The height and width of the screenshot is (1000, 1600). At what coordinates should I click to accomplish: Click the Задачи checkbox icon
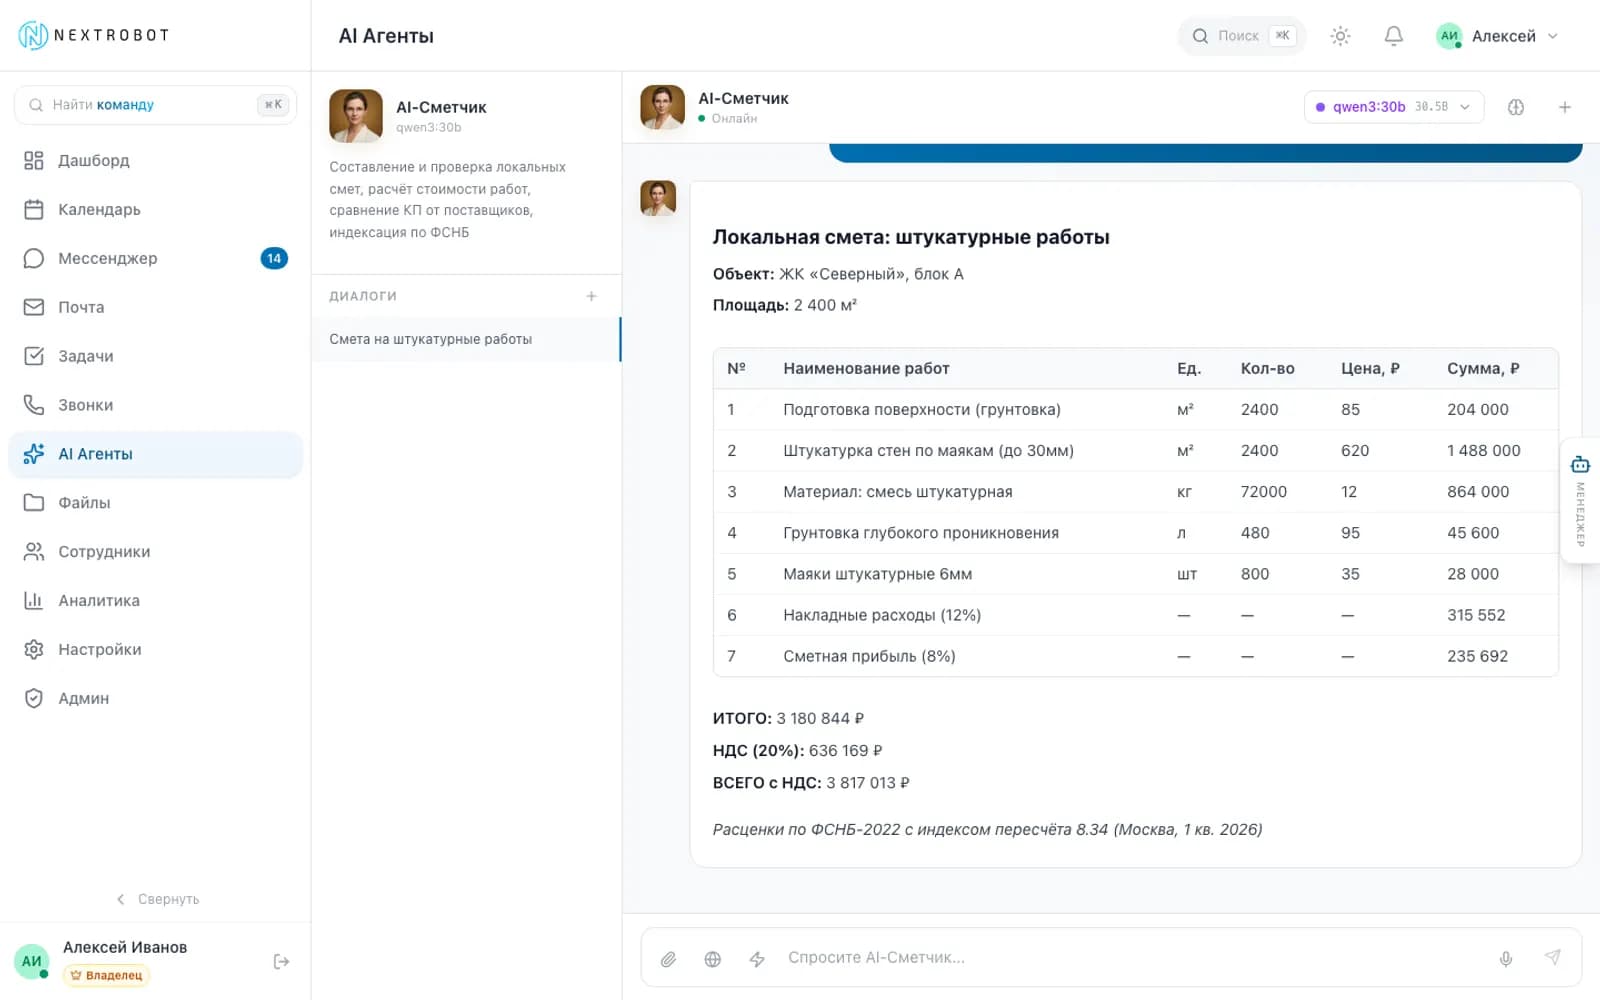coord(34,356)
